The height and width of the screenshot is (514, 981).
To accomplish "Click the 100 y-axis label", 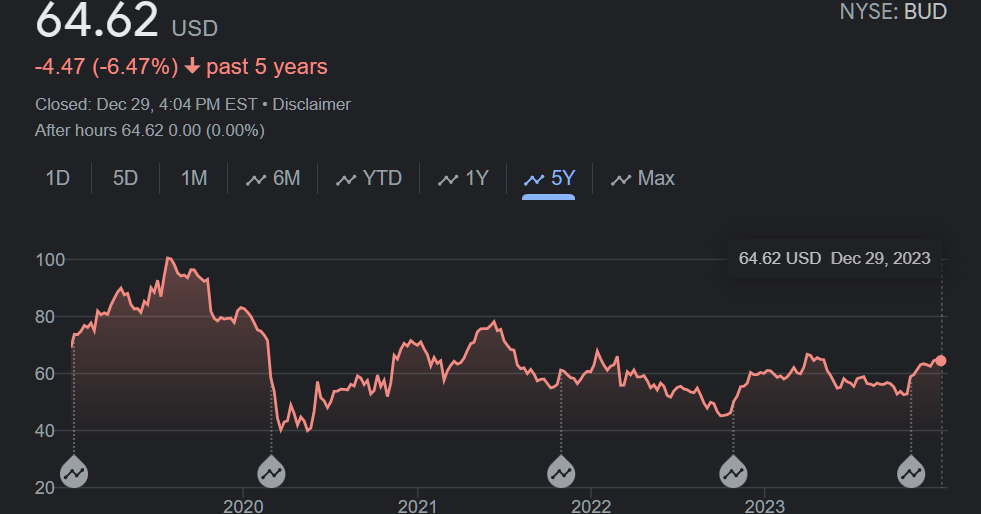I will [x=51, y=260].
